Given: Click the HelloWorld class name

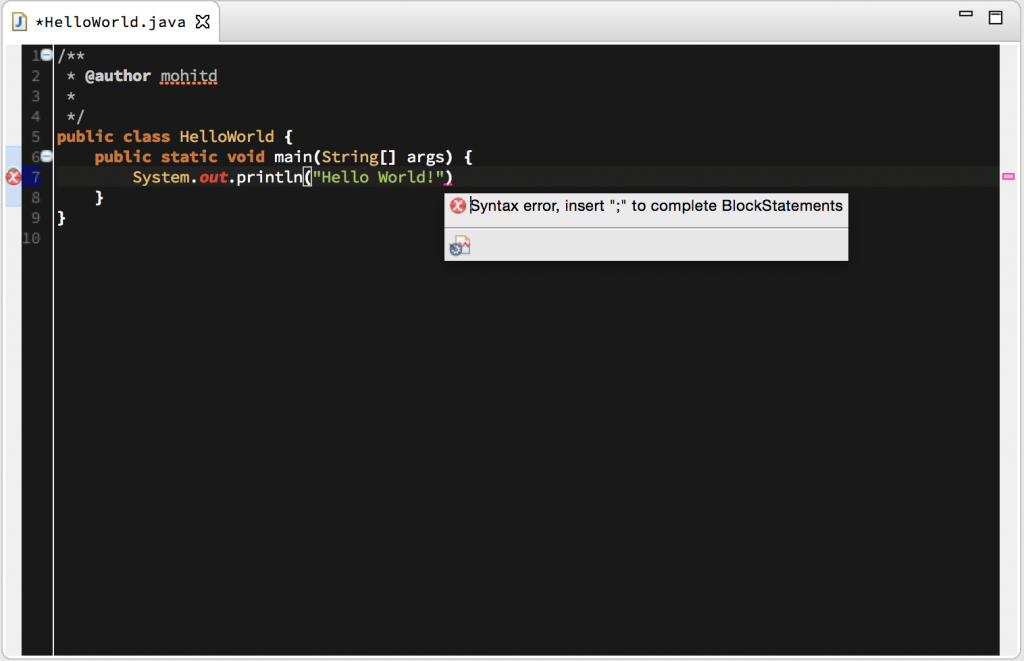Looking at the screenshot, I should (x=227, y=137).
